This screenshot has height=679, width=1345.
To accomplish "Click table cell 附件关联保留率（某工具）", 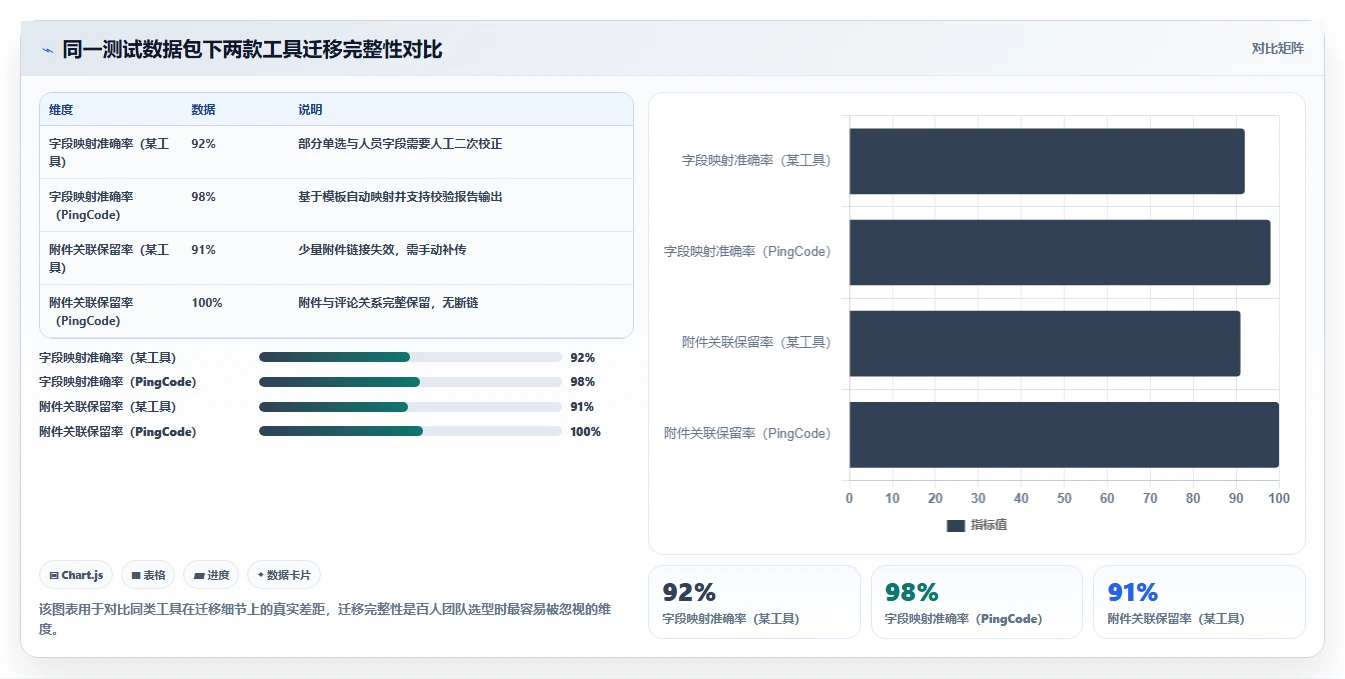I will point(109,258).
